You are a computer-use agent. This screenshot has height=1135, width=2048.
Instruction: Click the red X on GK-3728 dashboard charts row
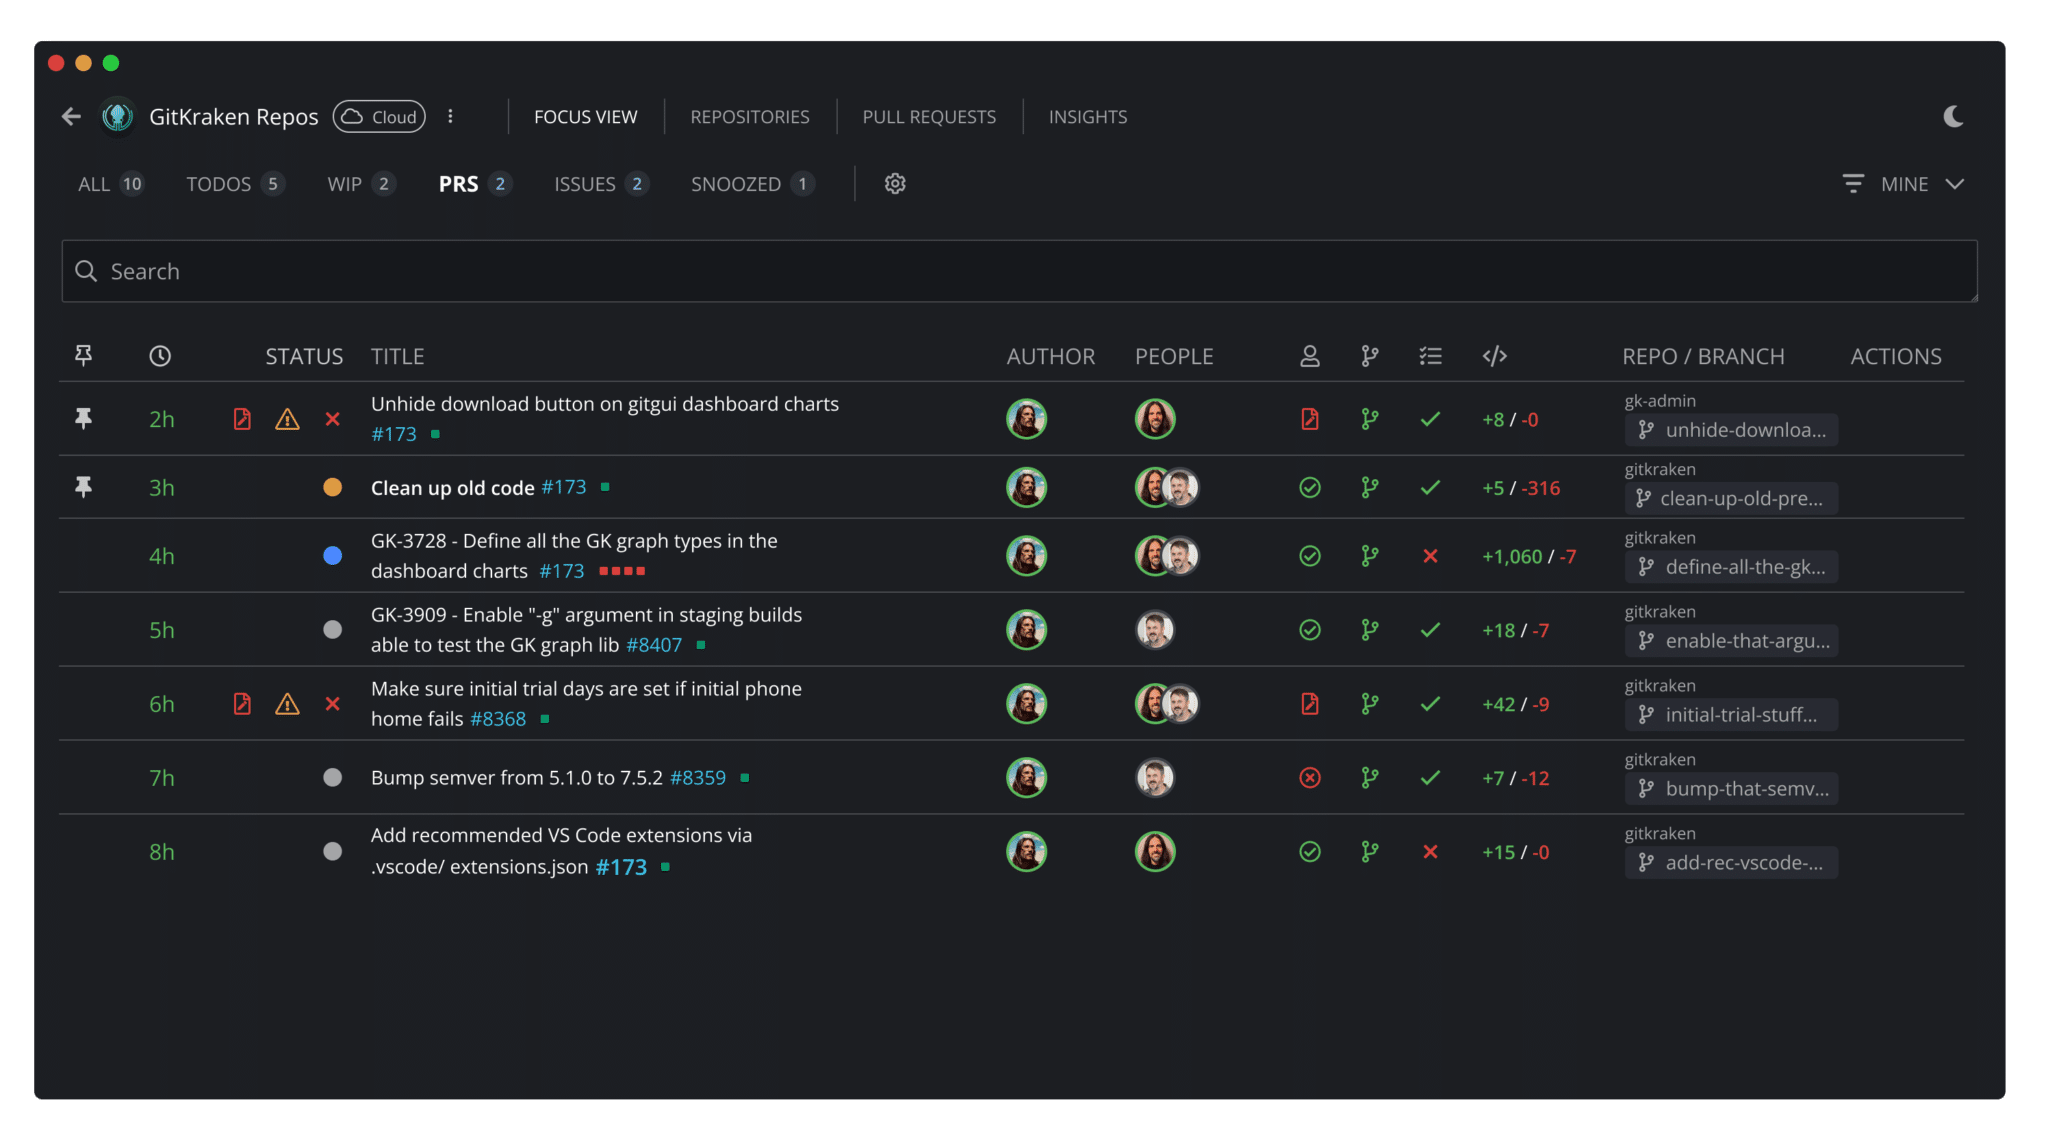coord(1431,556)
